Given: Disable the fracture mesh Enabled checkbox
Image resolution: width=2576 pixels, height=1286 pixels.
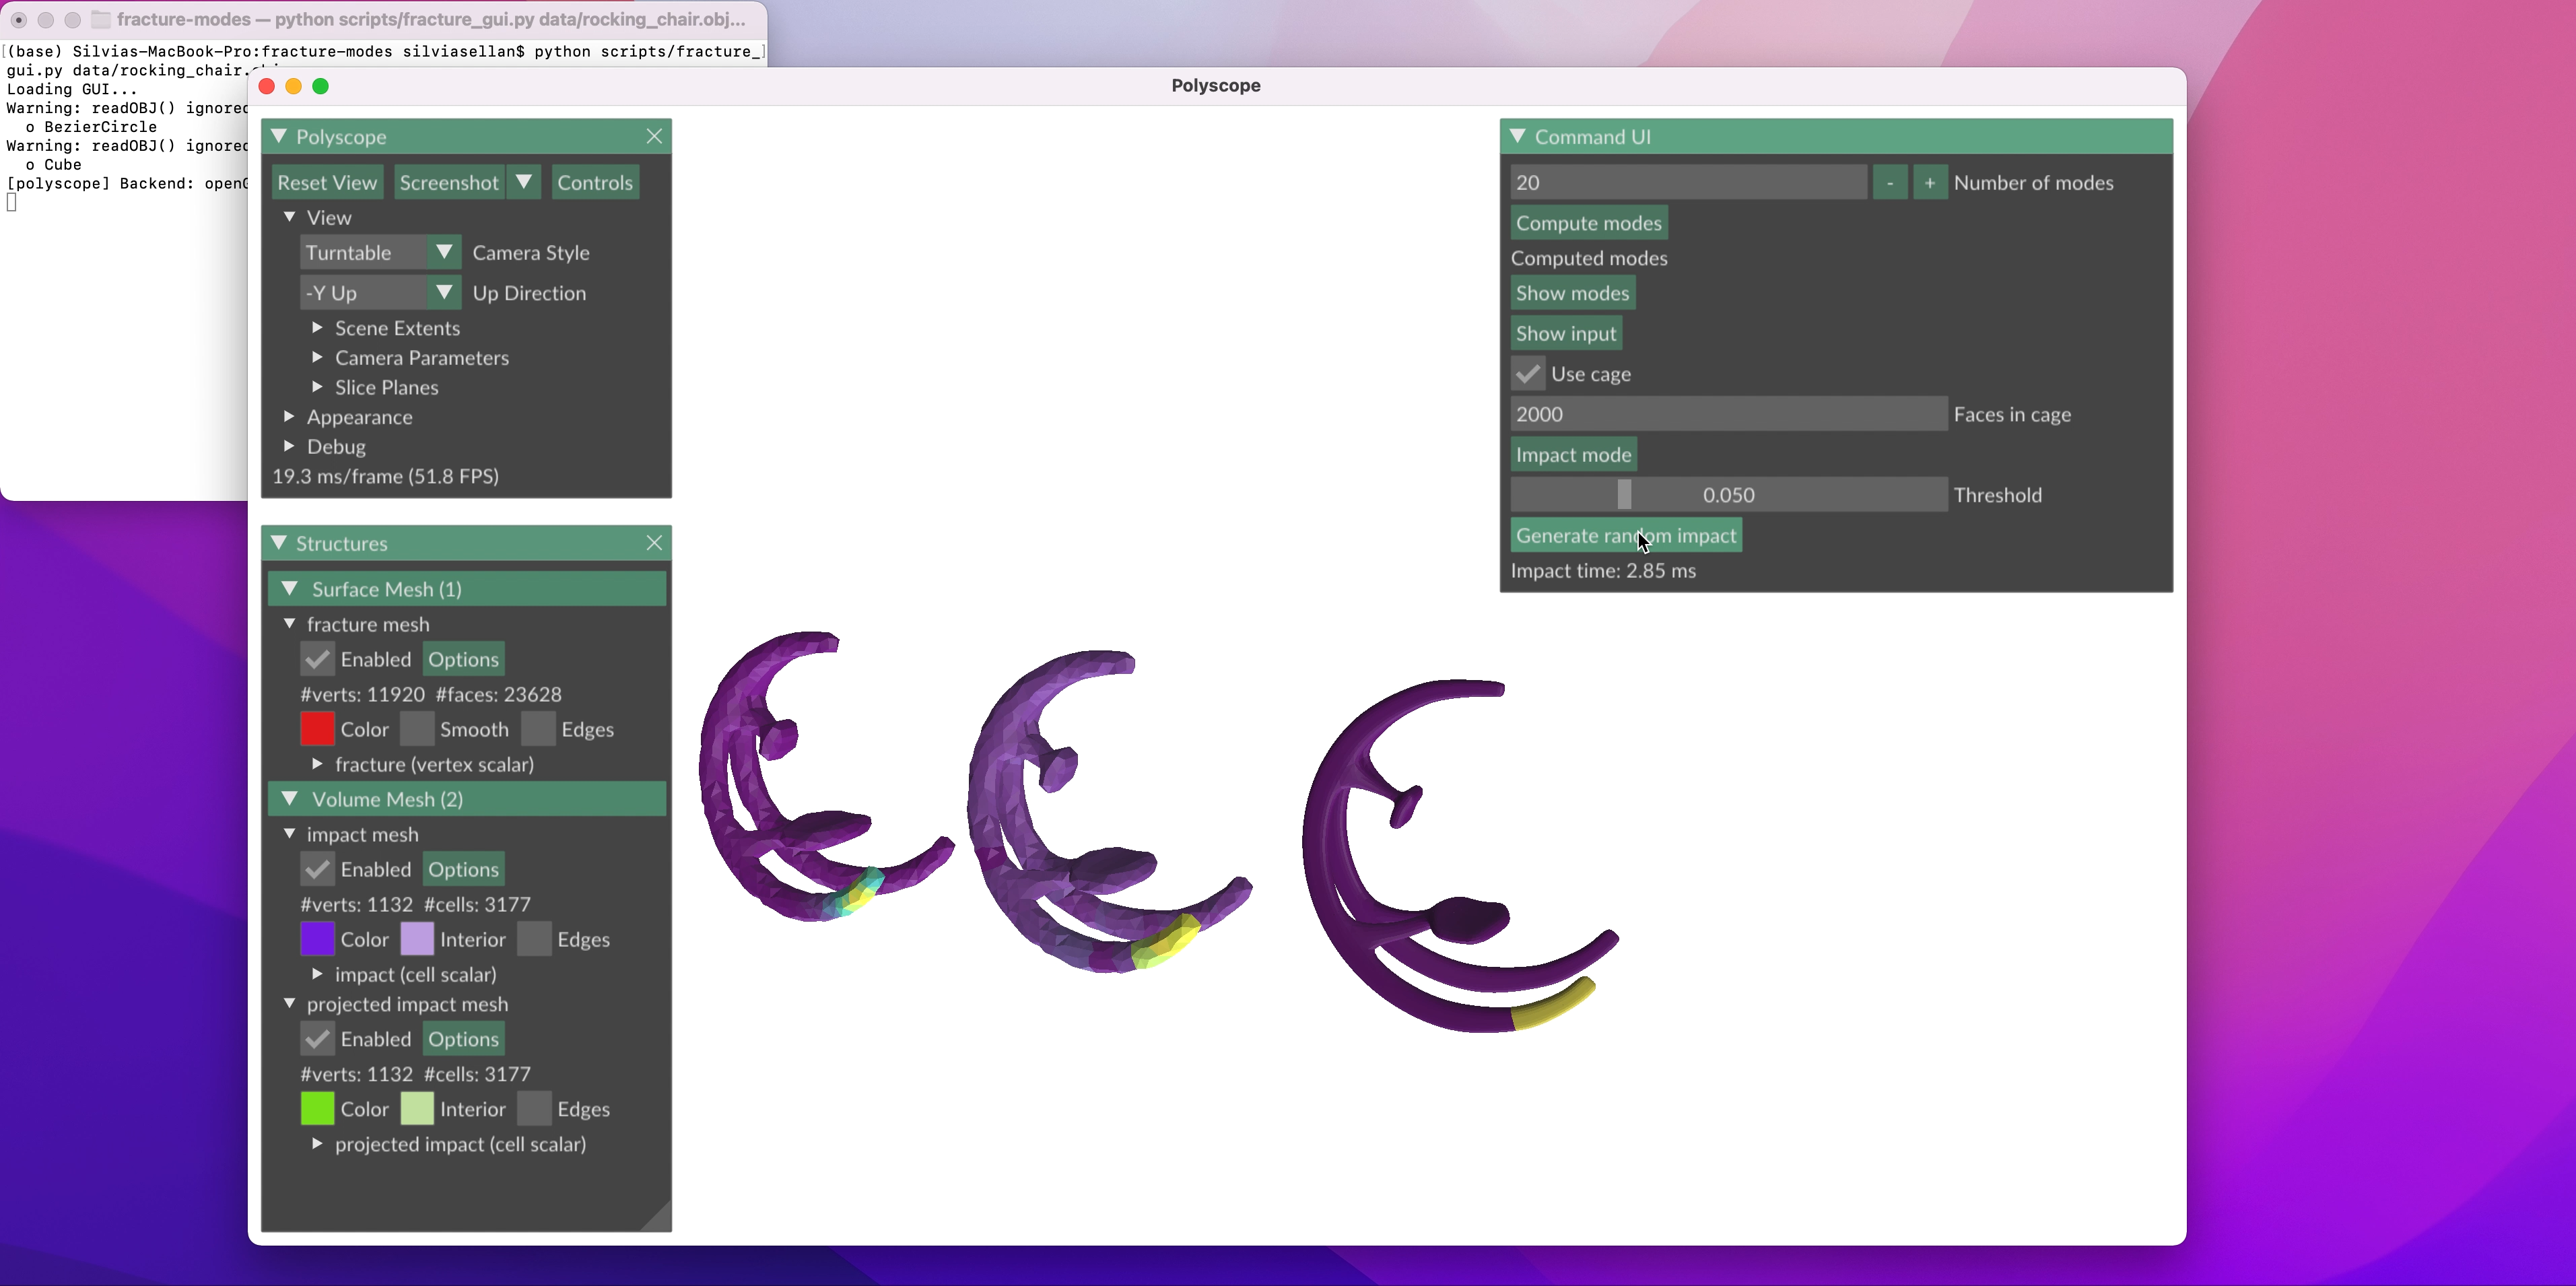Looking at the screenshot, I should point(317,659).
